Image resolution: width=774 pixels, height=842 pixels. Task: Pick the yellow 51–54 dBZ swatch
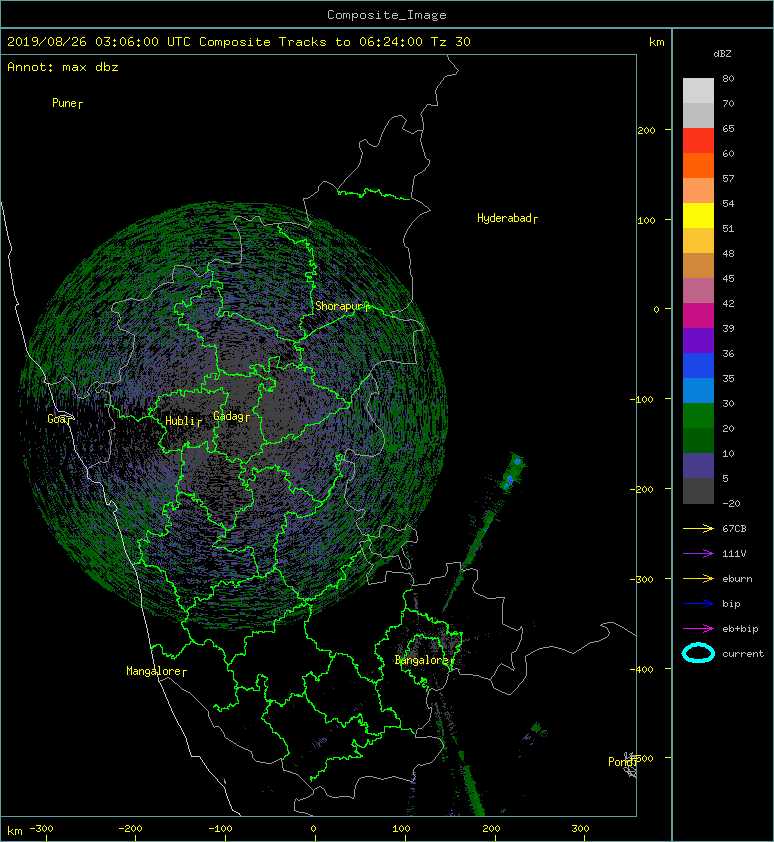click(698, 216)
